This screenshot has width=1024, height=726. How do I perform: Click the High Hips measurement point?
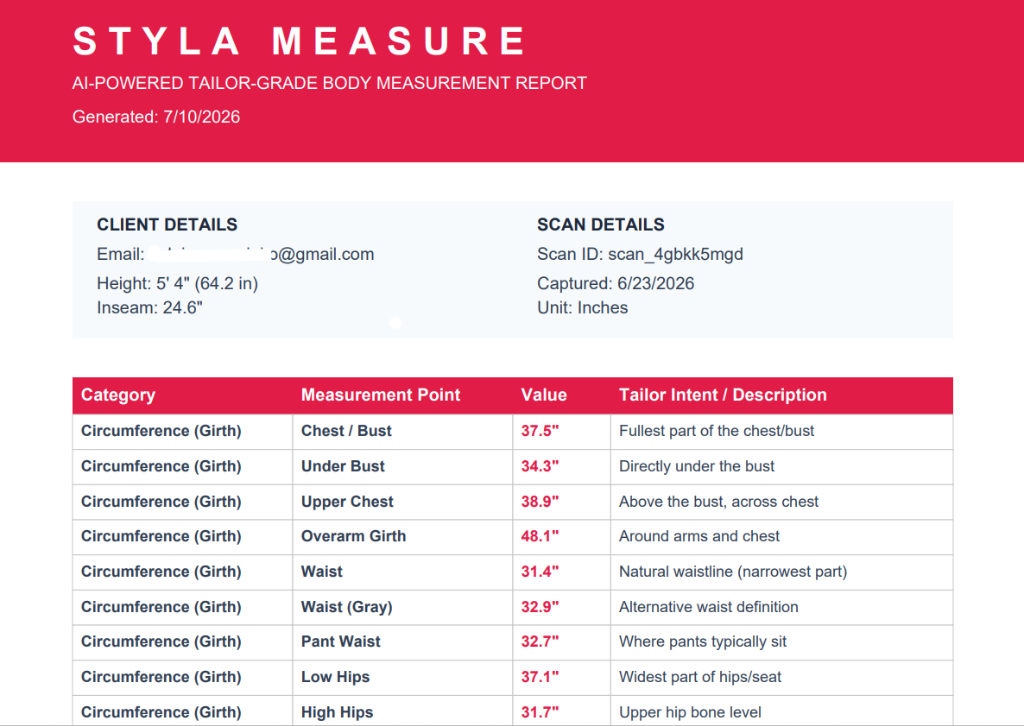coord(337,712)
